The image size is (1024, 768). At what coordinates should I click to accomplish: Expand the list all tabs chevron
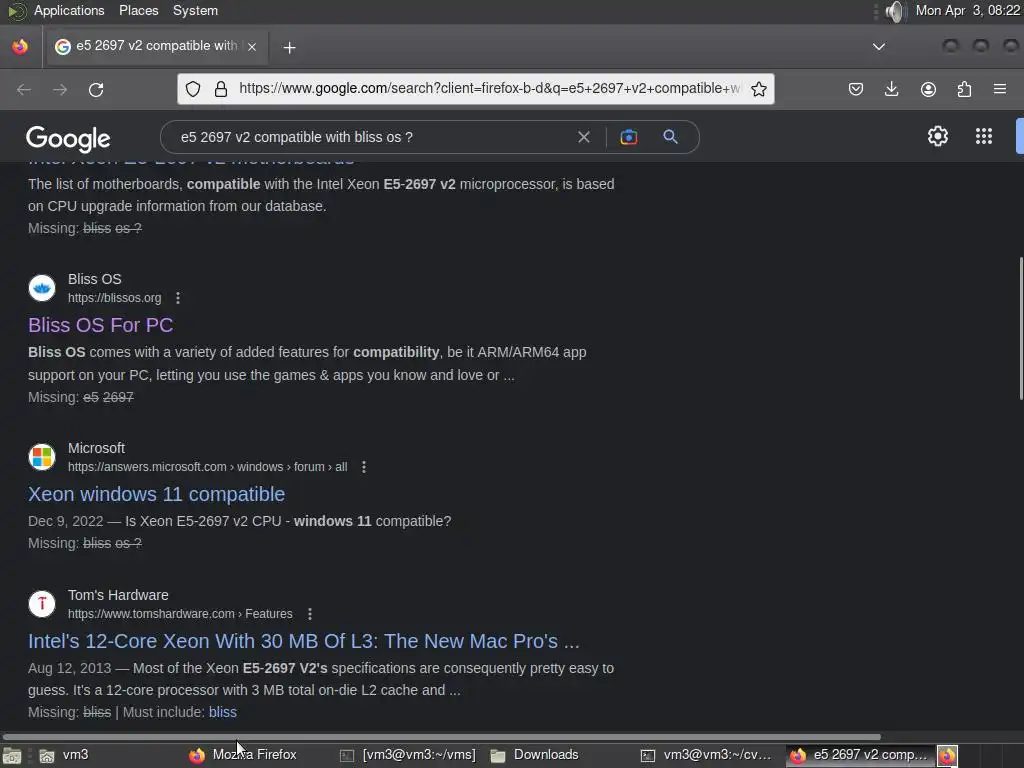[x=879, y=46]
